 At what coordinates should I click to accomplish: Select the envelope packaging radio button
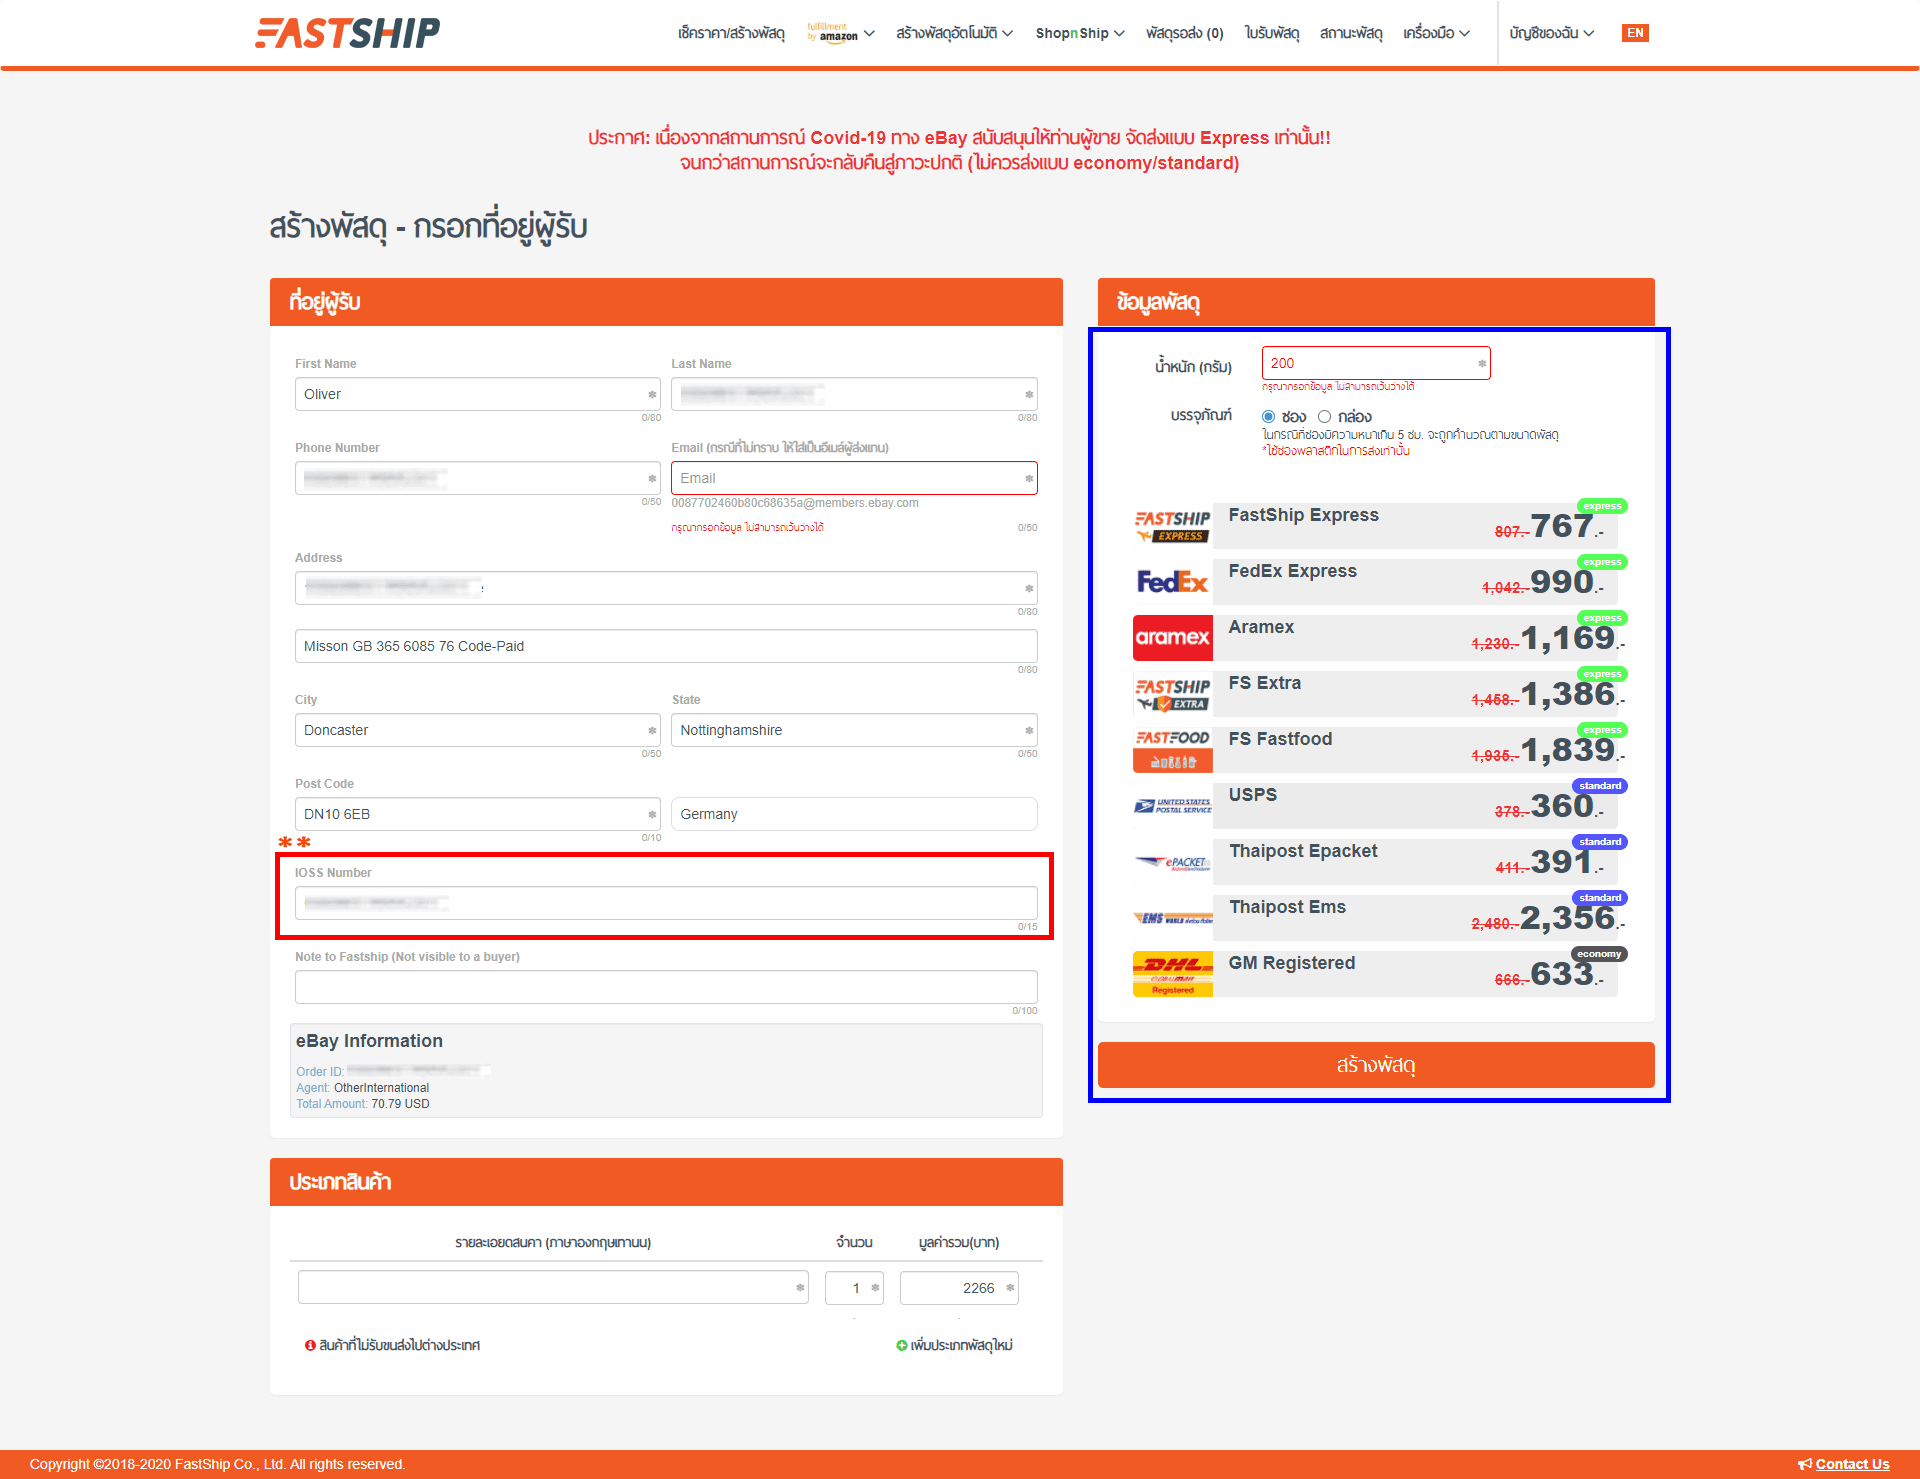(1268, 416)
